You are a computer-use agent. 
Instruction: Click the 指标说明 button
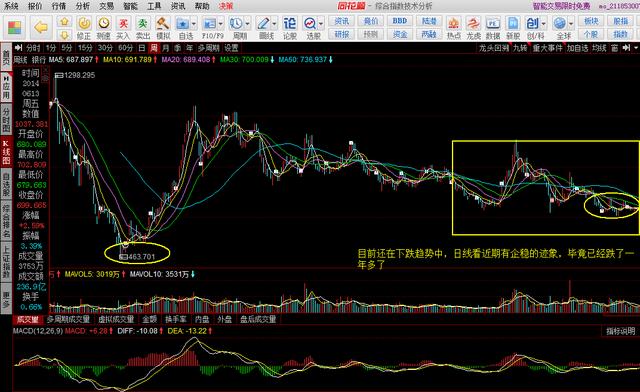tap(620, 331)
